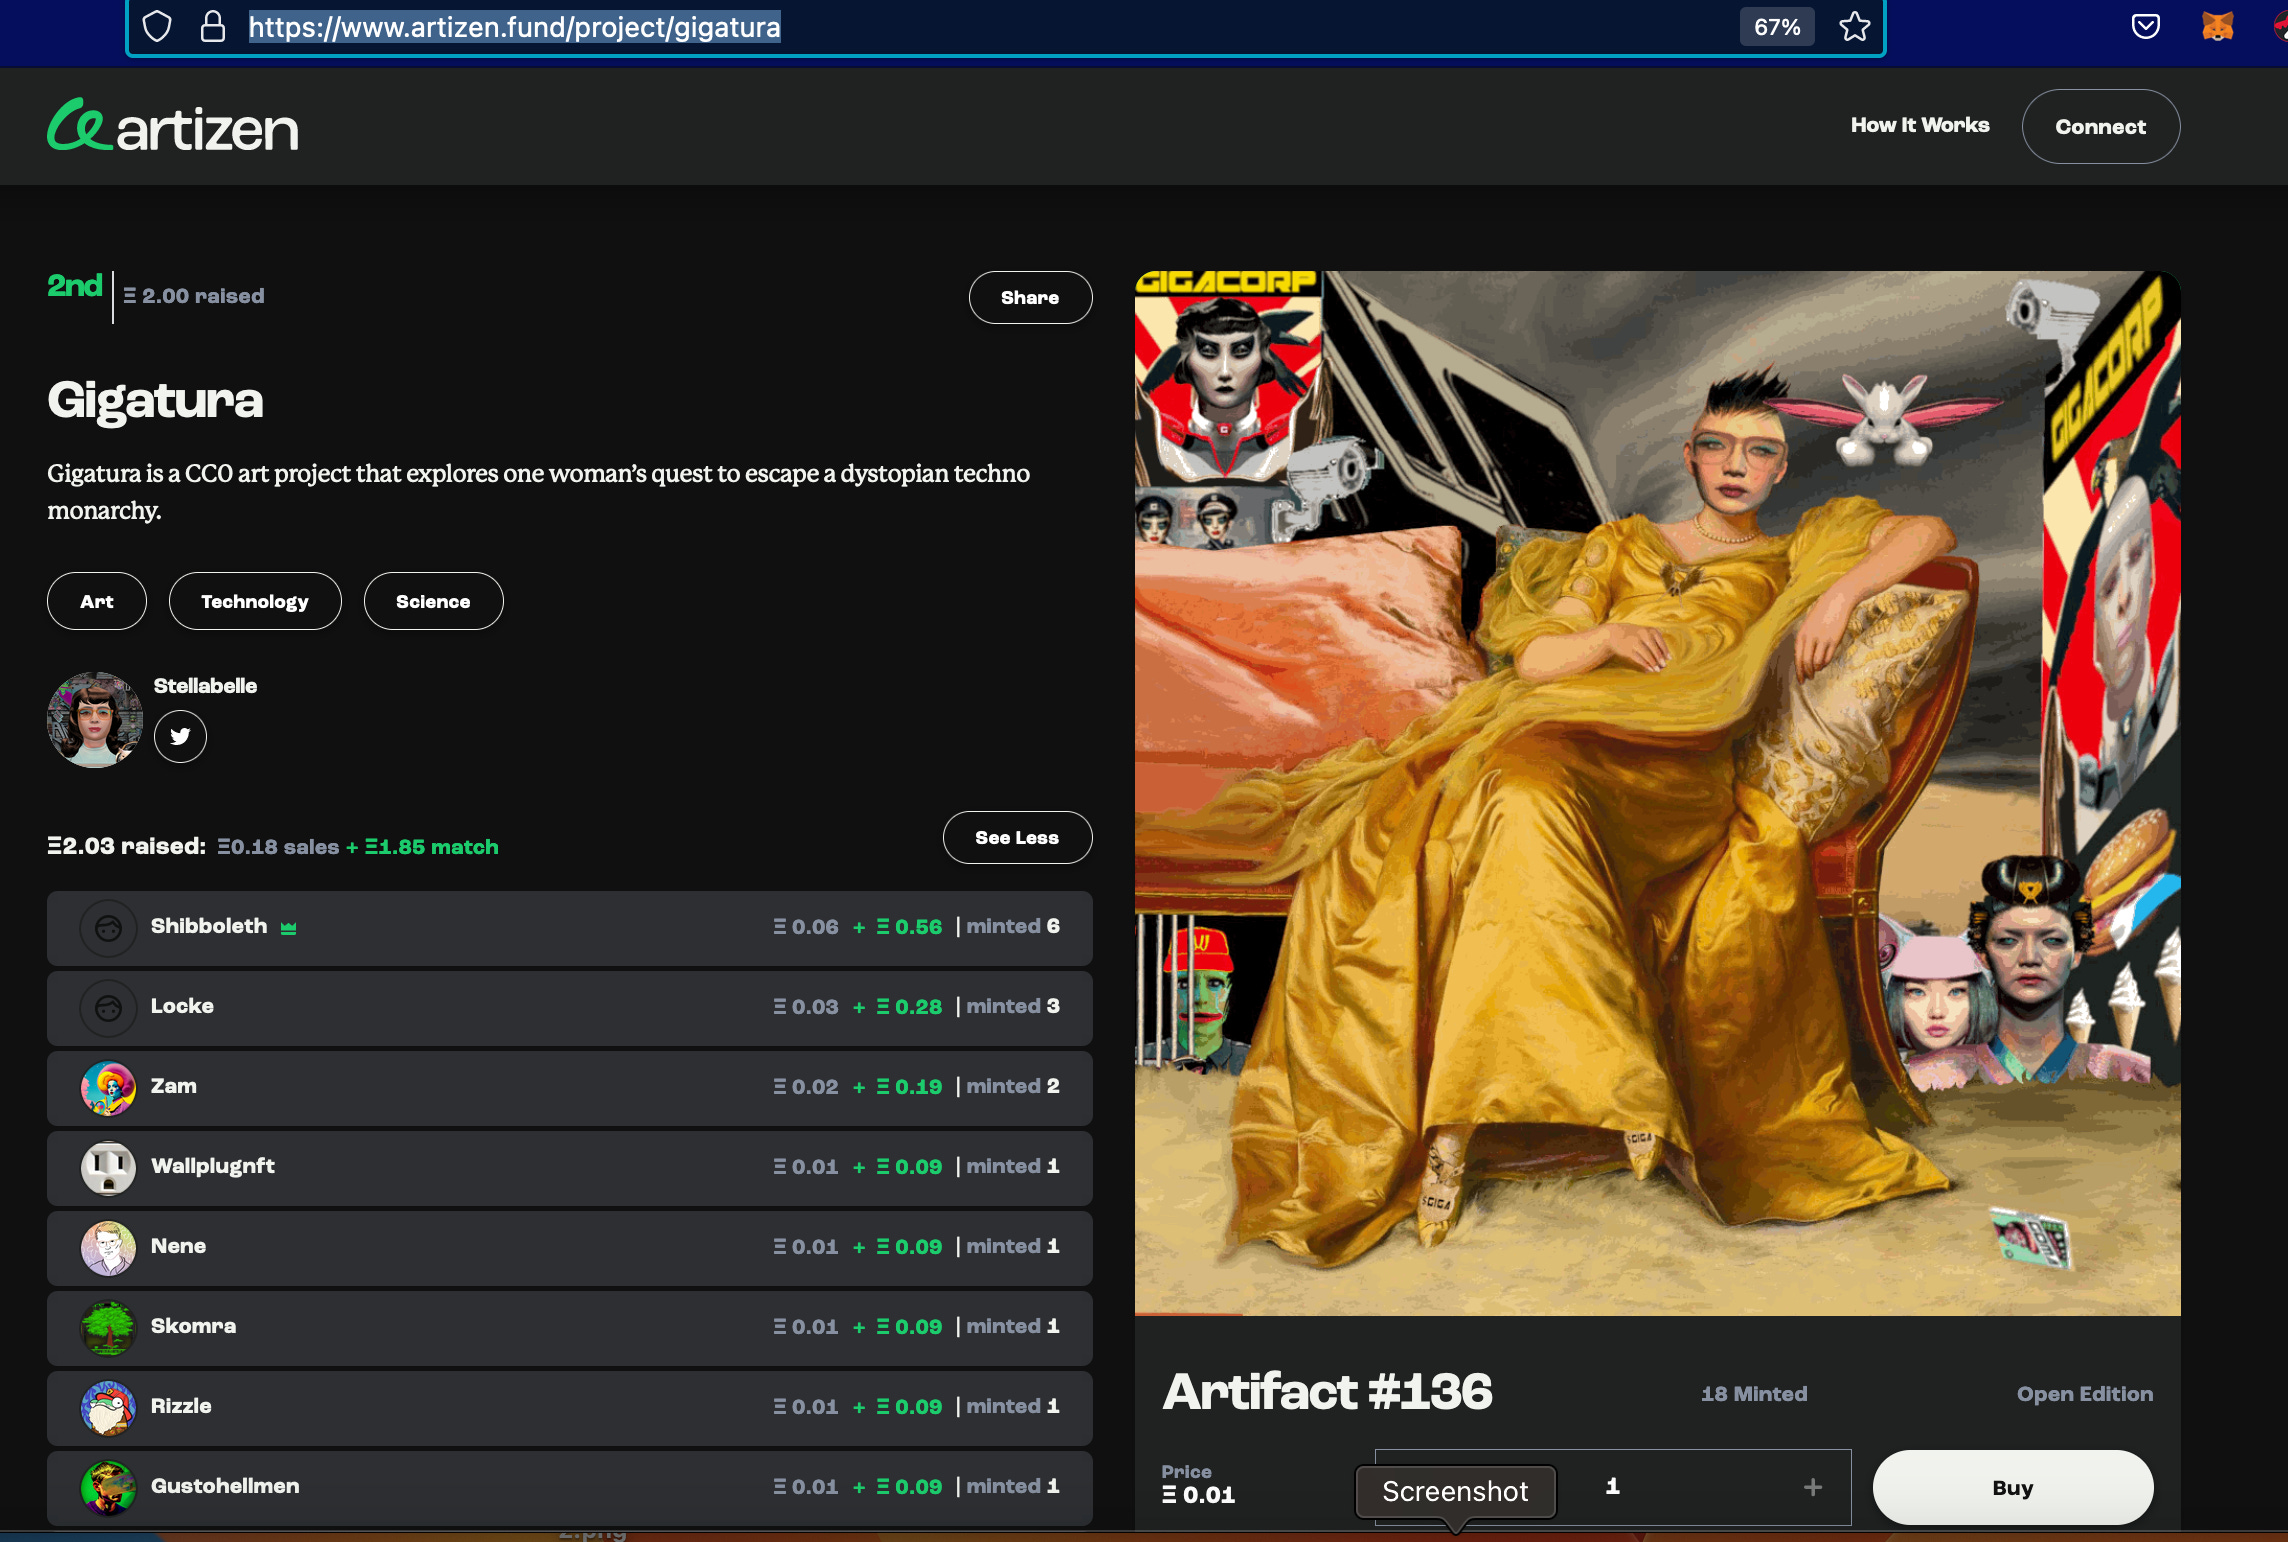Viewport: 2288px width, 1542px height.
Task: Click Wallplugnft's outlet avatar icon
Action: [x=108, y=1167]
